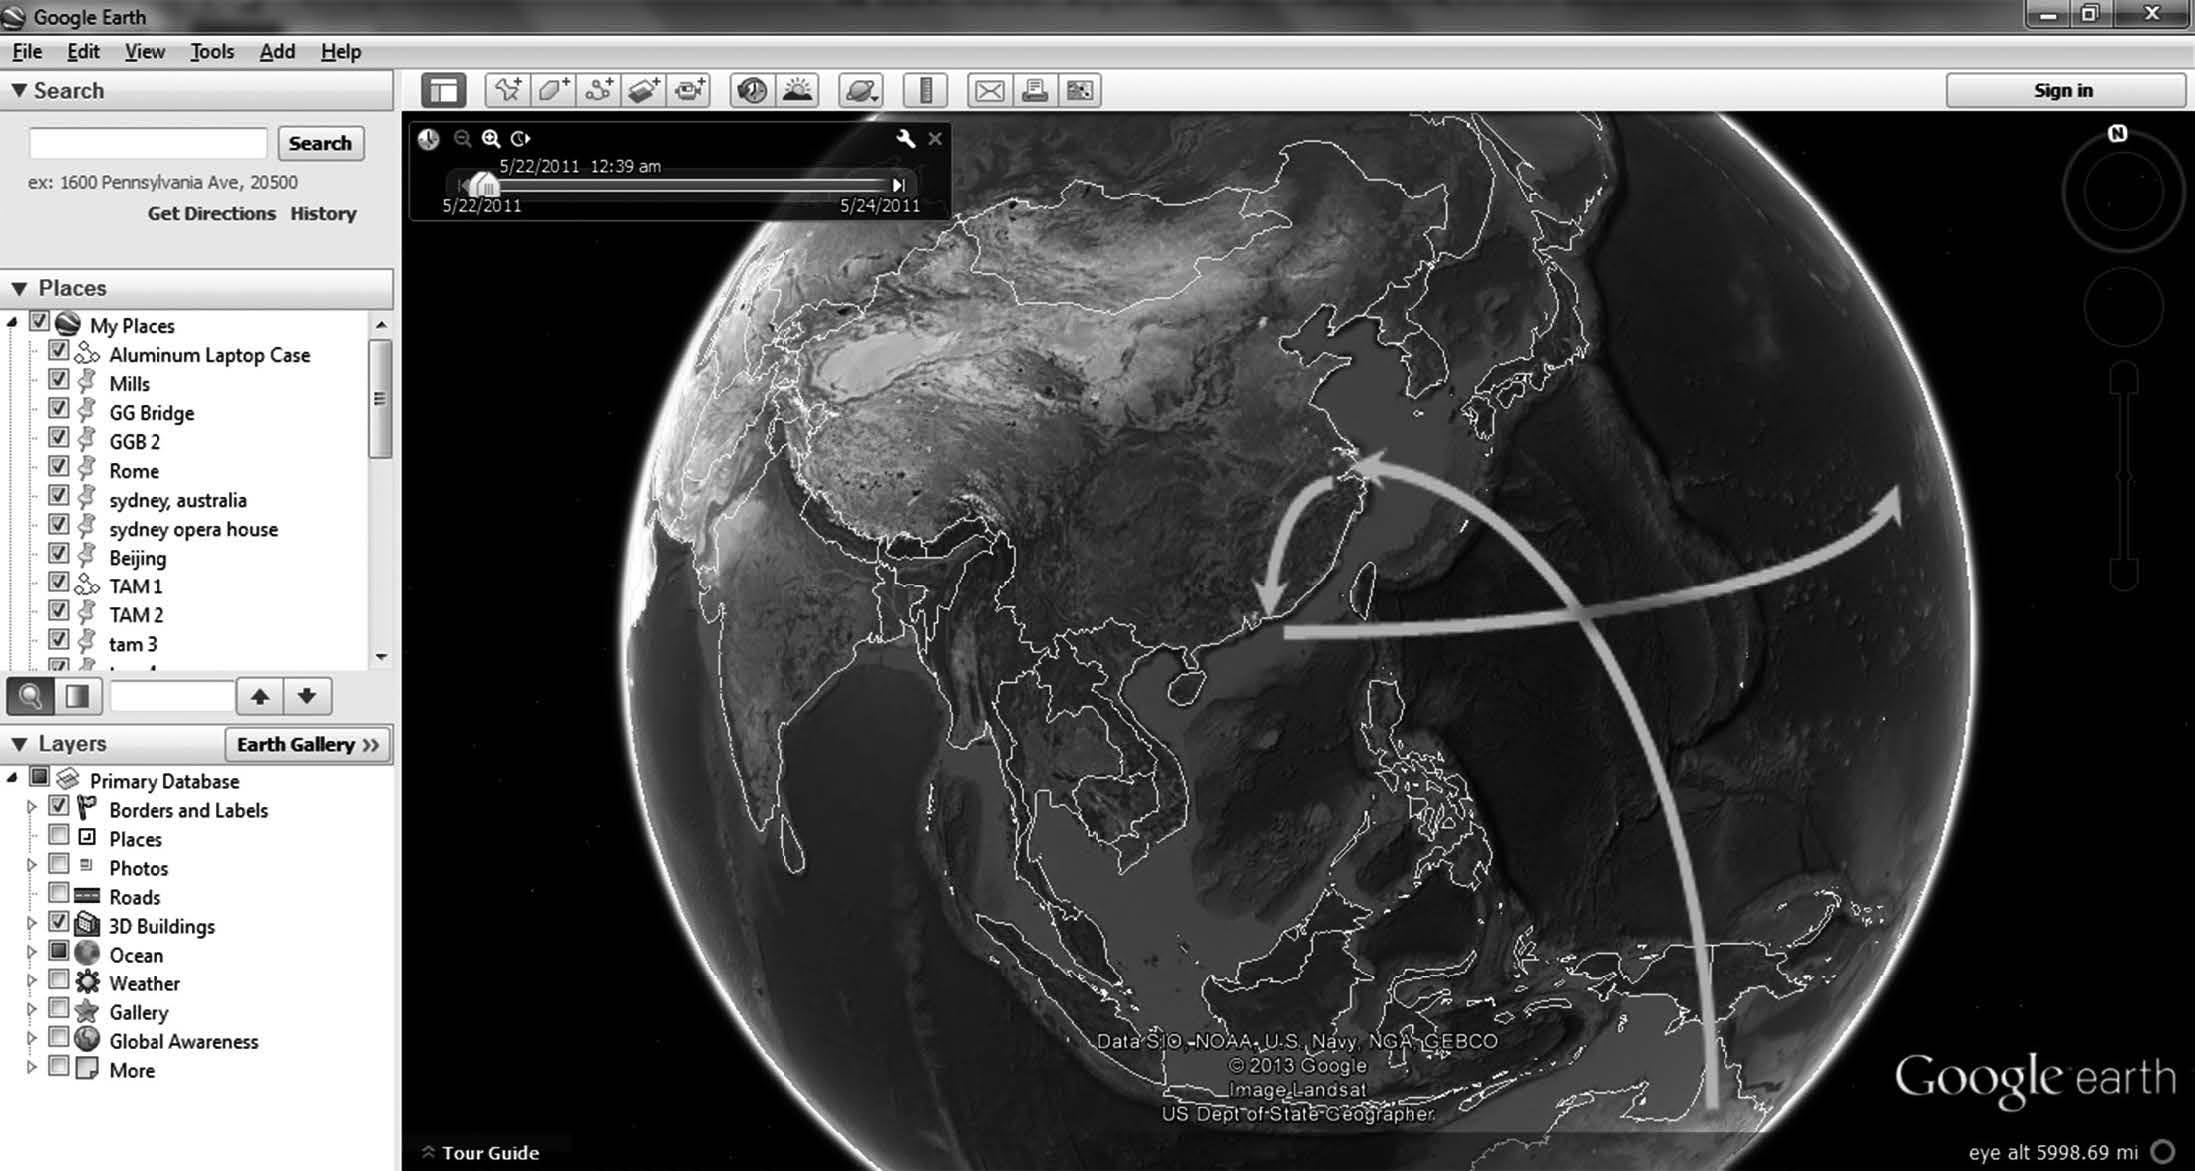Click the Ruler measurement tool icon

point(928,90)
